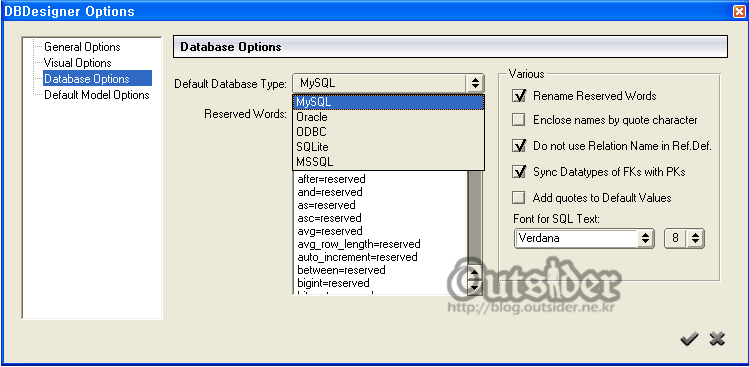Open Visual Options in the tree

pyautogui.click(x=77, y=63)
